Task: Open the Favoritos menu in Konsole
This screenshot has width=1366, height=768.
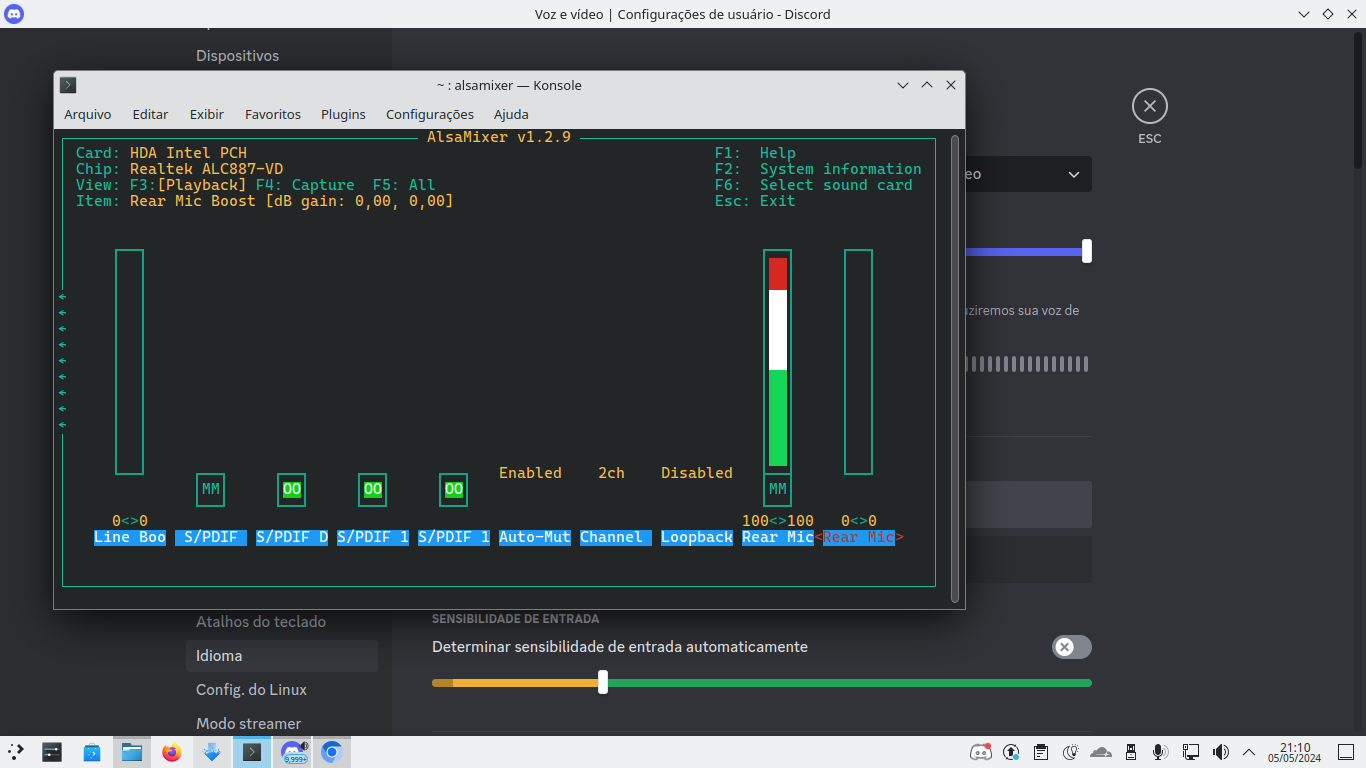Action: tap(273, 114)
